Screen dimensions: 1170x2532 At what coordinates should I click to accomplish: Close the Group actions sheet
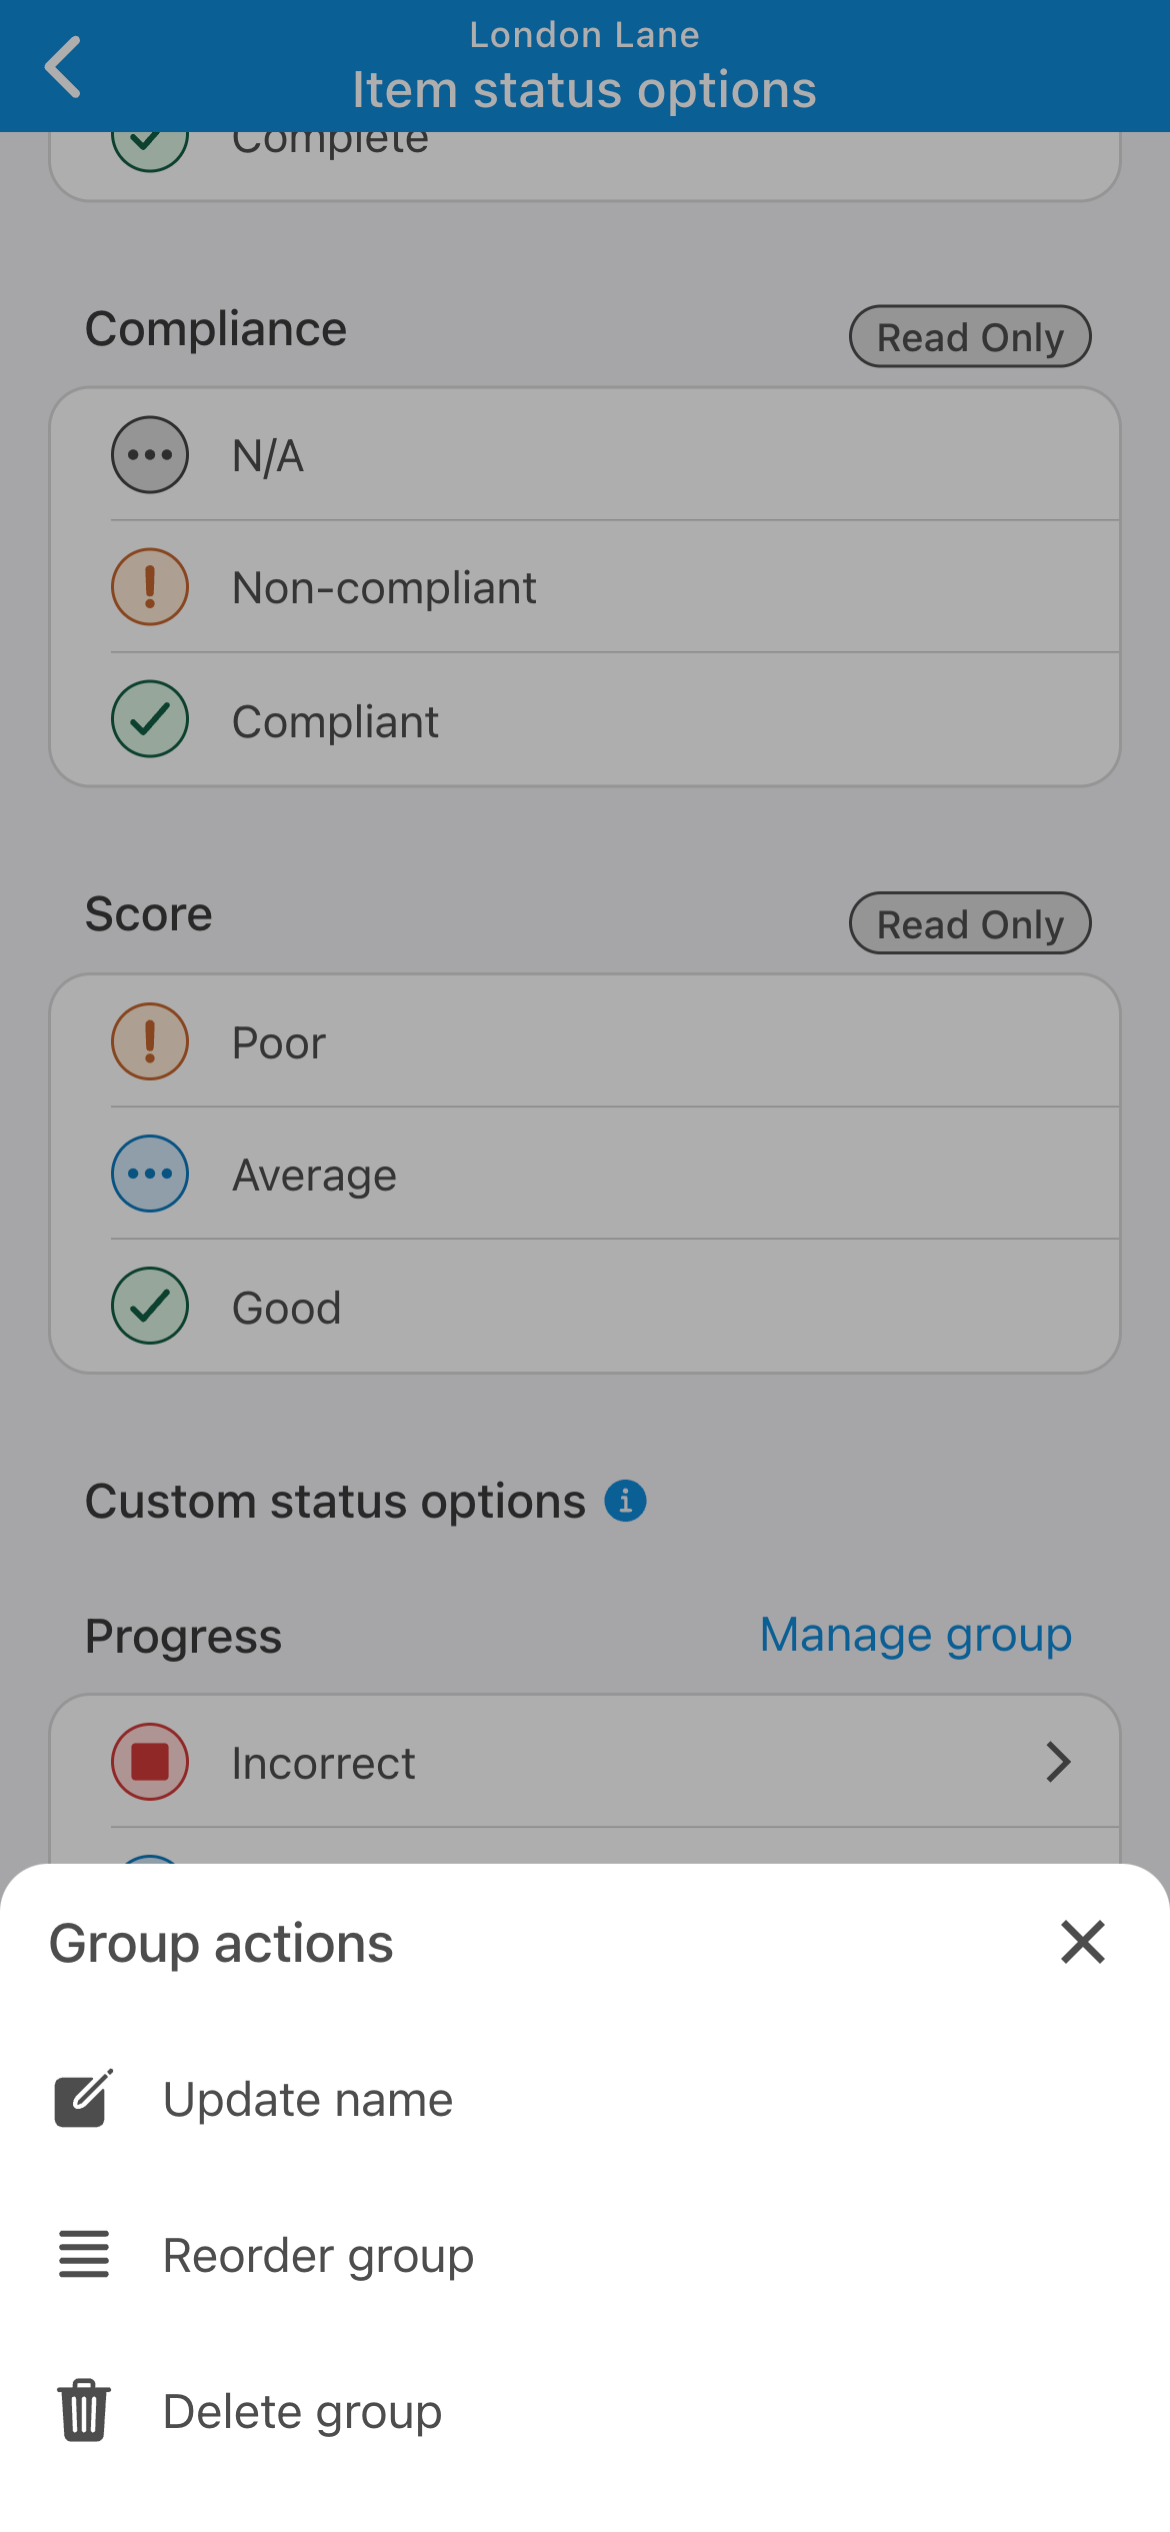point(1082,1942)
